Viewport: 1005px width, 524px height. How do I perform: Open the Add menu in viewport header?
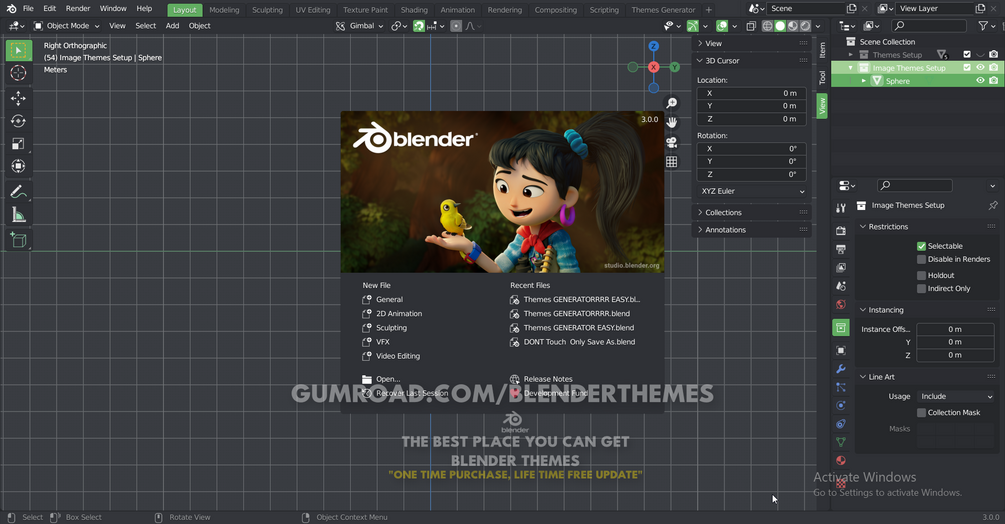[172, 26]
